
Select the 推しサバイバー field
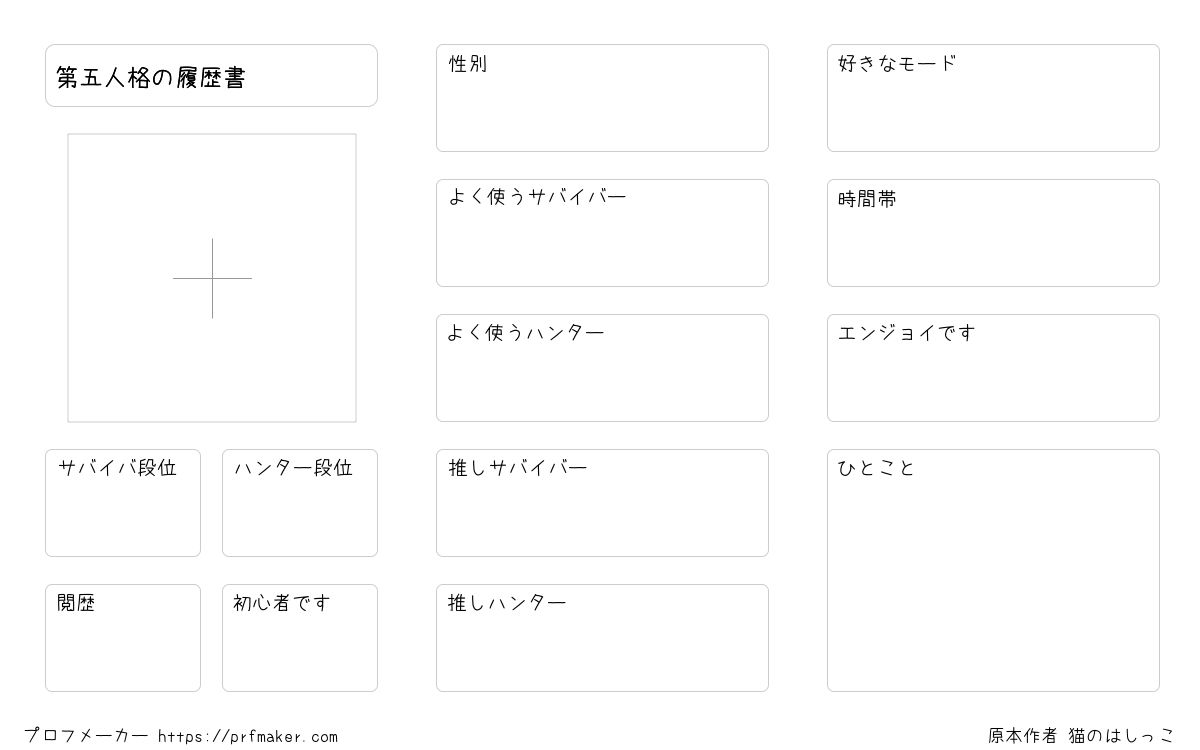tap(602, 503)
